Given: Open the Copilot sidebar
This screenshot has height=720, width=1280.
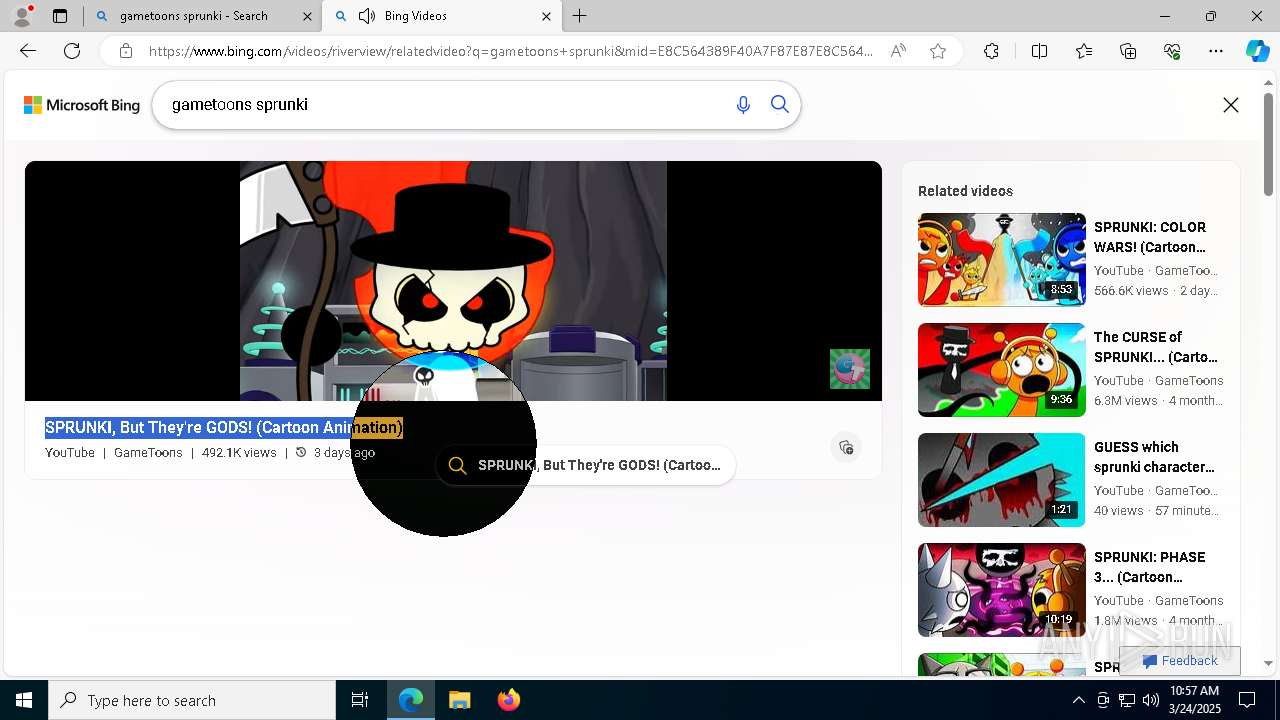Looking at the screenshot, I should pyautogui.click(x=1257, y=51).
